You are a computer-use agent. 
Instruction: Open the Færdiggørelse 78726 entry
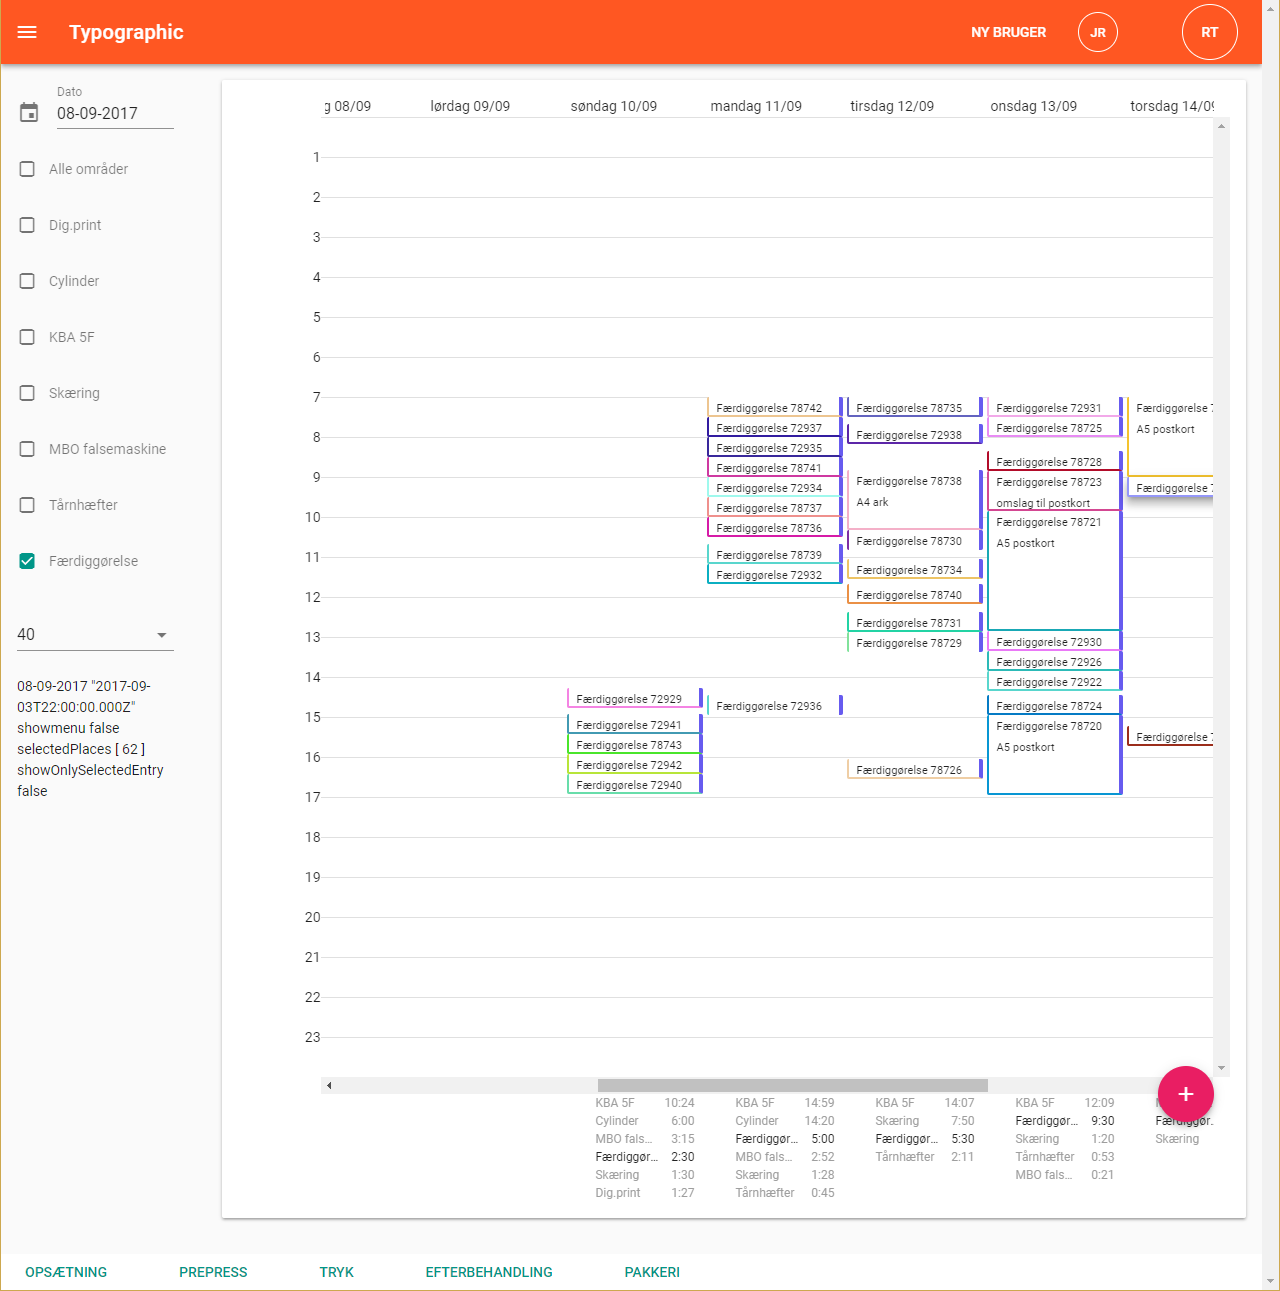tap(915, 769)
